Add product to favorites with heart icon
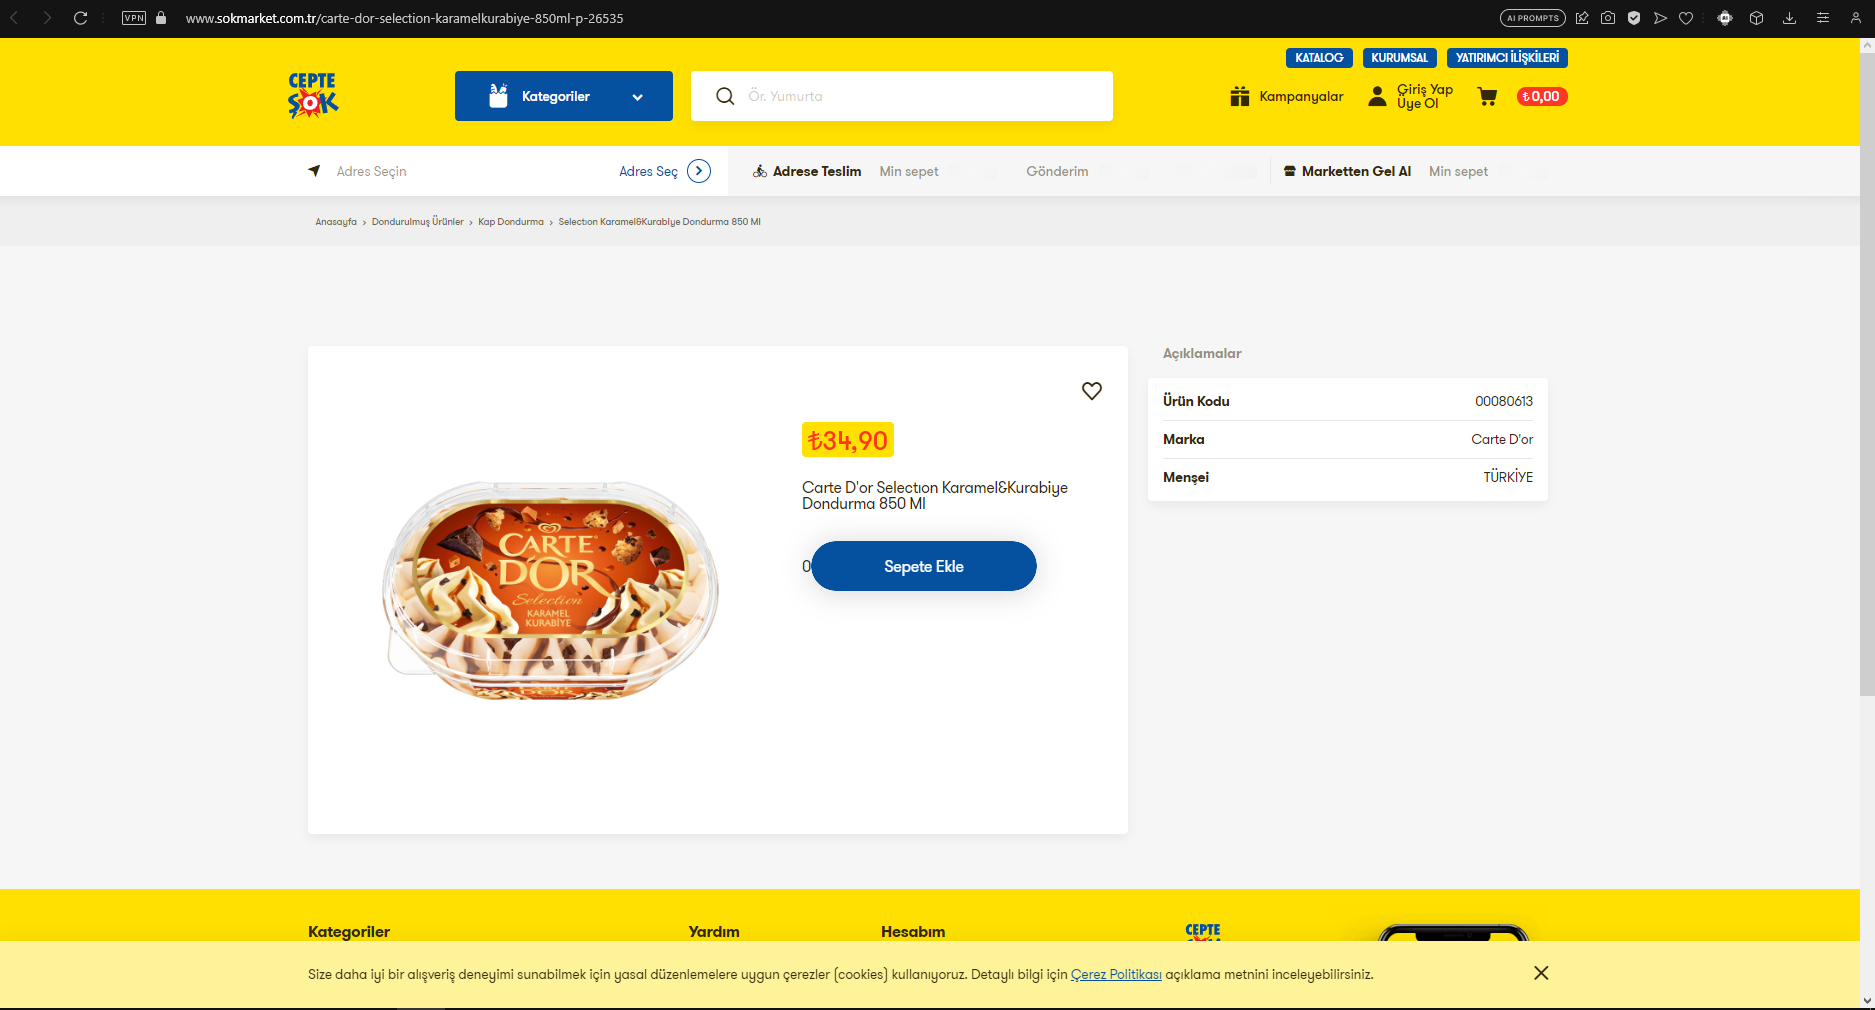The height and width of the screenshot is (1010, 1875). point(1092,391)
